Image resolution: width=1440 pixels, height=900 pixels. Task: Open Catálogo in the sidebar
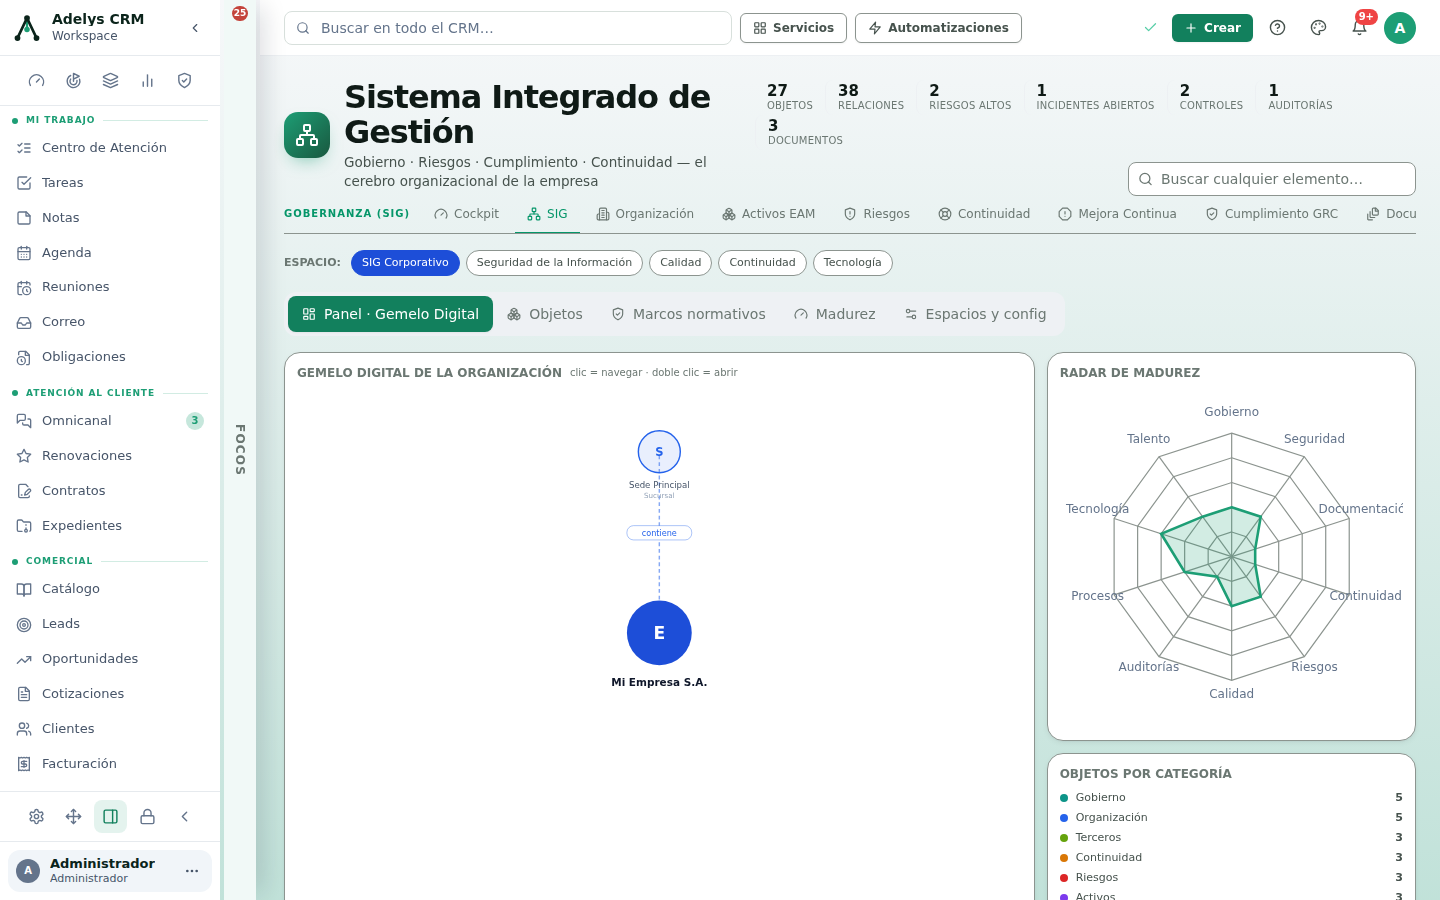click(x=110, y=589)
